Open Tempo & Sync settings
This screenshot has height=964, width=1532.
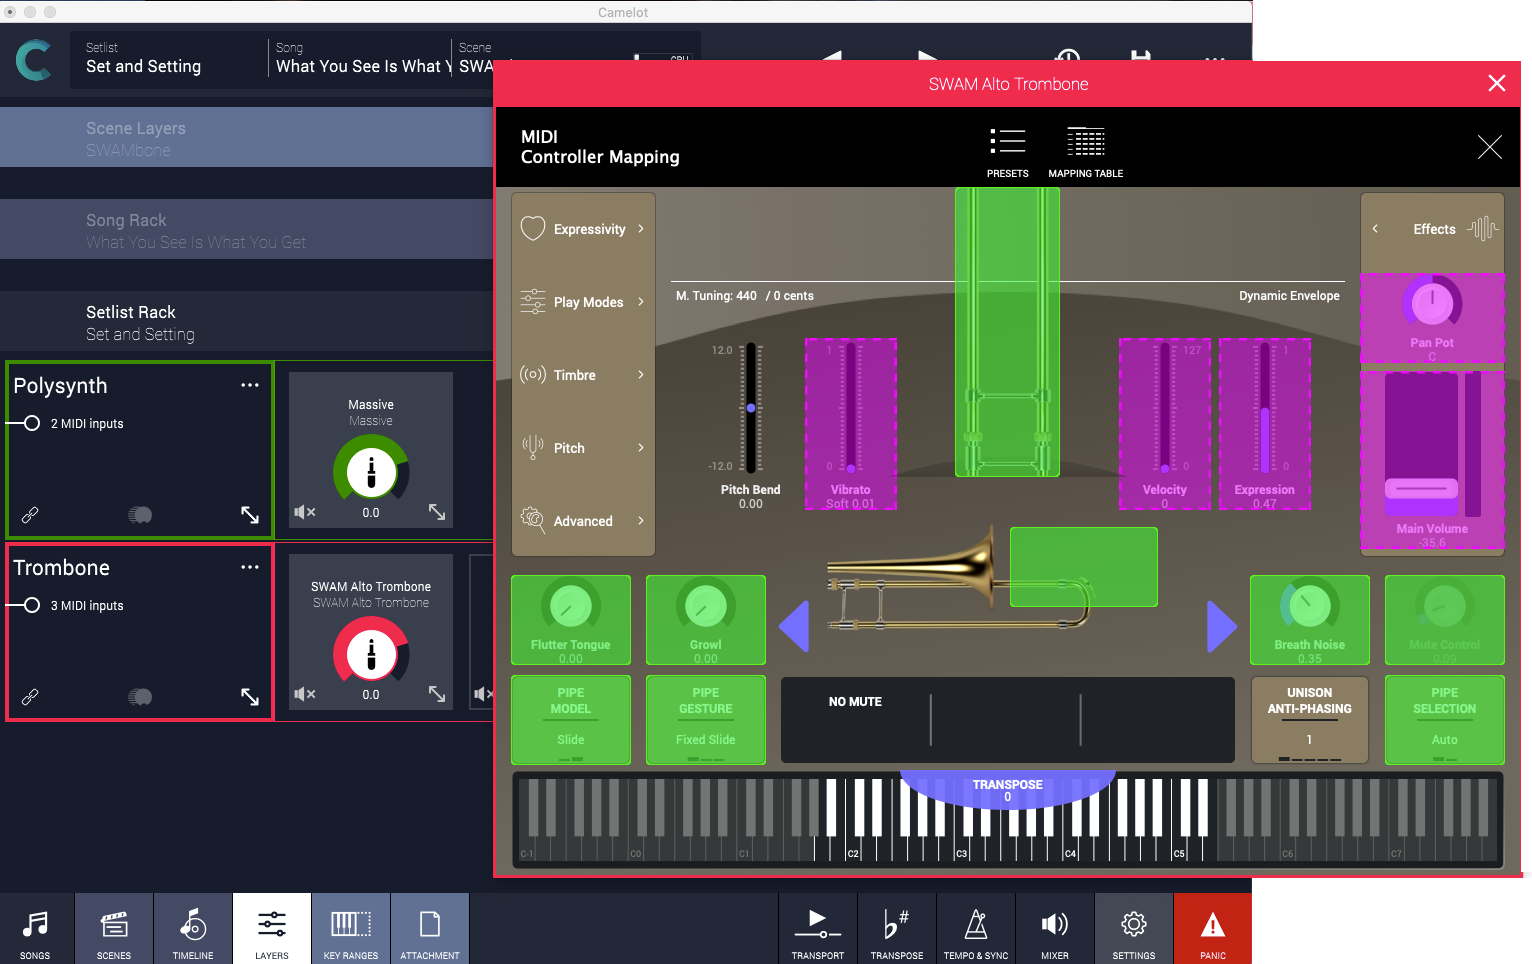pyautogui.click(x=975, y=928)
